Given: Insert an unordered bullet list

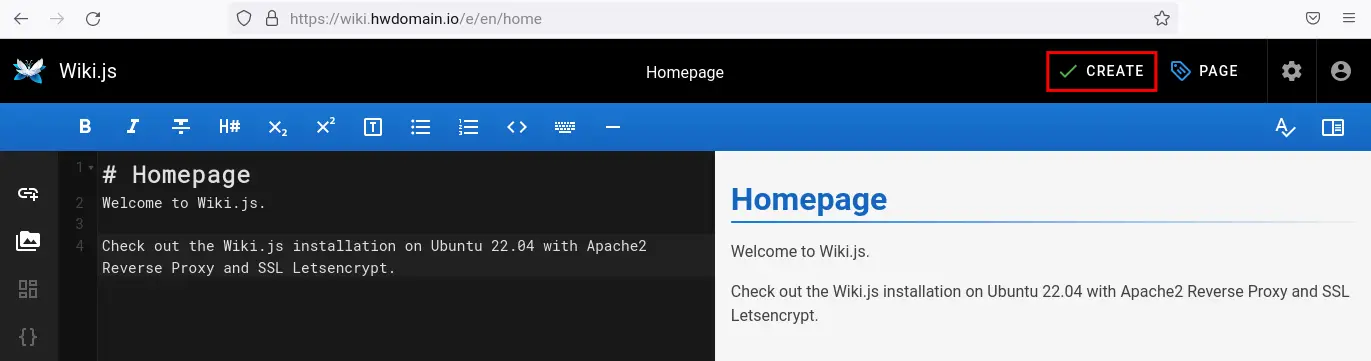Looking at the screenshot, I should click(x=421, y=127).
